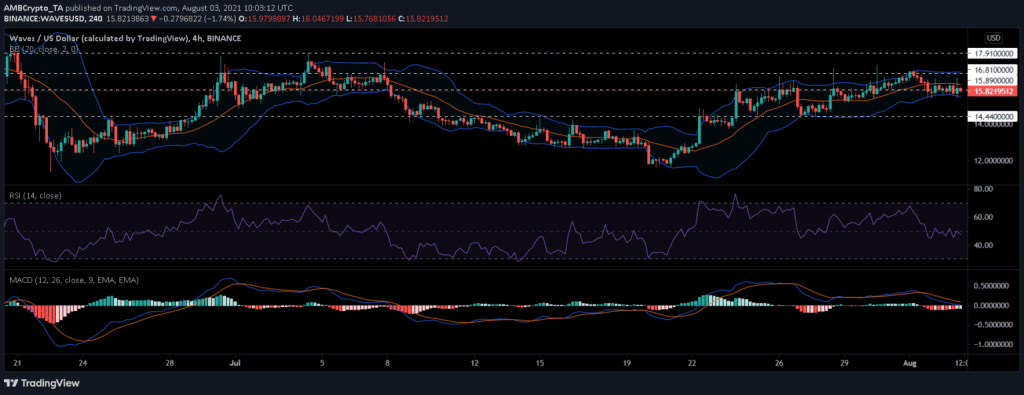
Task: Click the 16.8100000 price level label
Action: coord(994,69)
